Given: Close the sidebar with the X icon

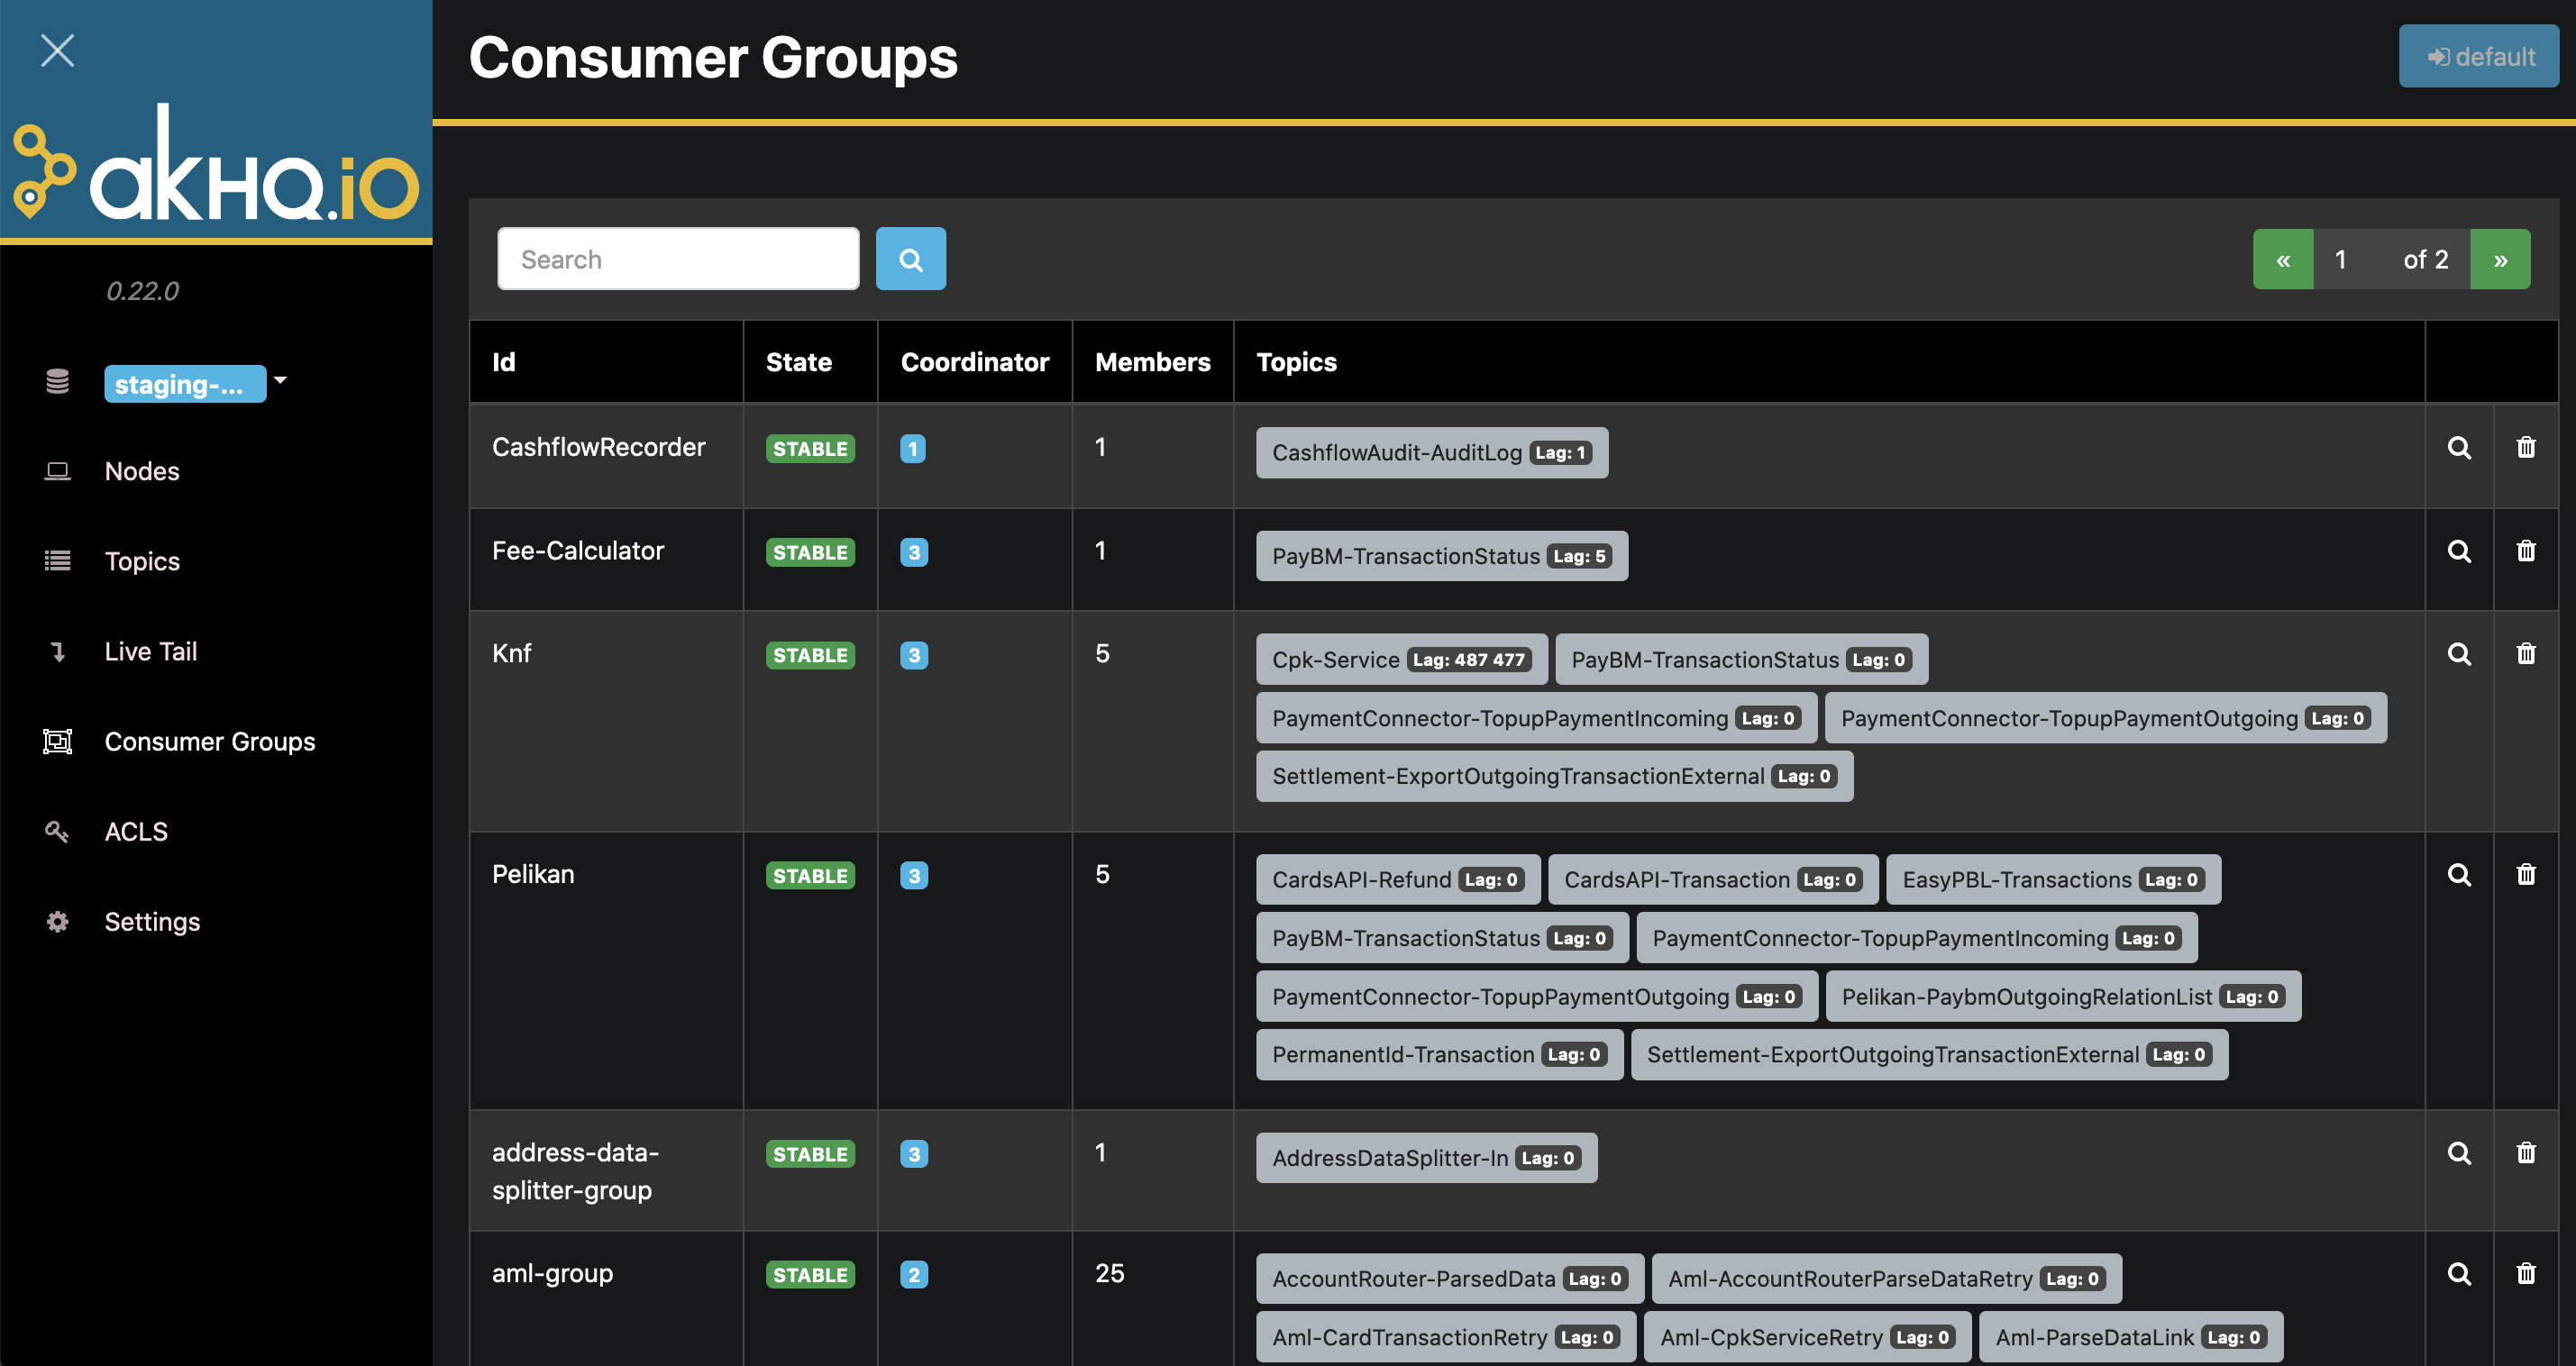Looking at the screenshot, I should click(x=57, y=50).
